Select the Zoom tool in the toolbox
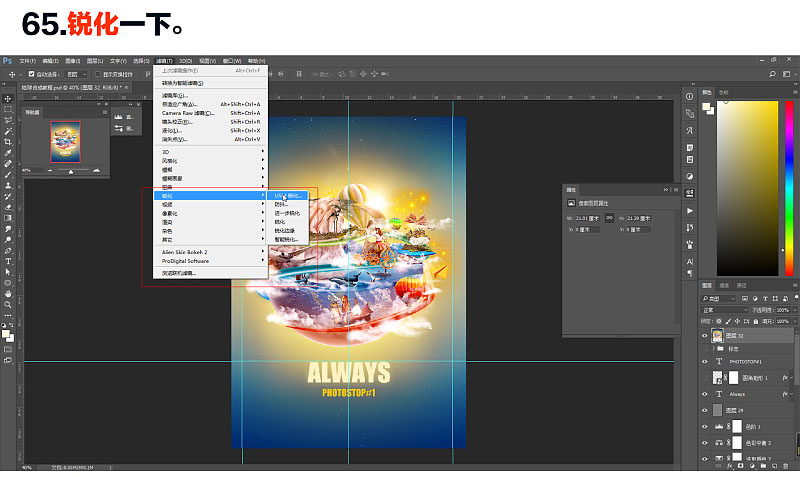This screenshot has height=477, width=800. 8,305
